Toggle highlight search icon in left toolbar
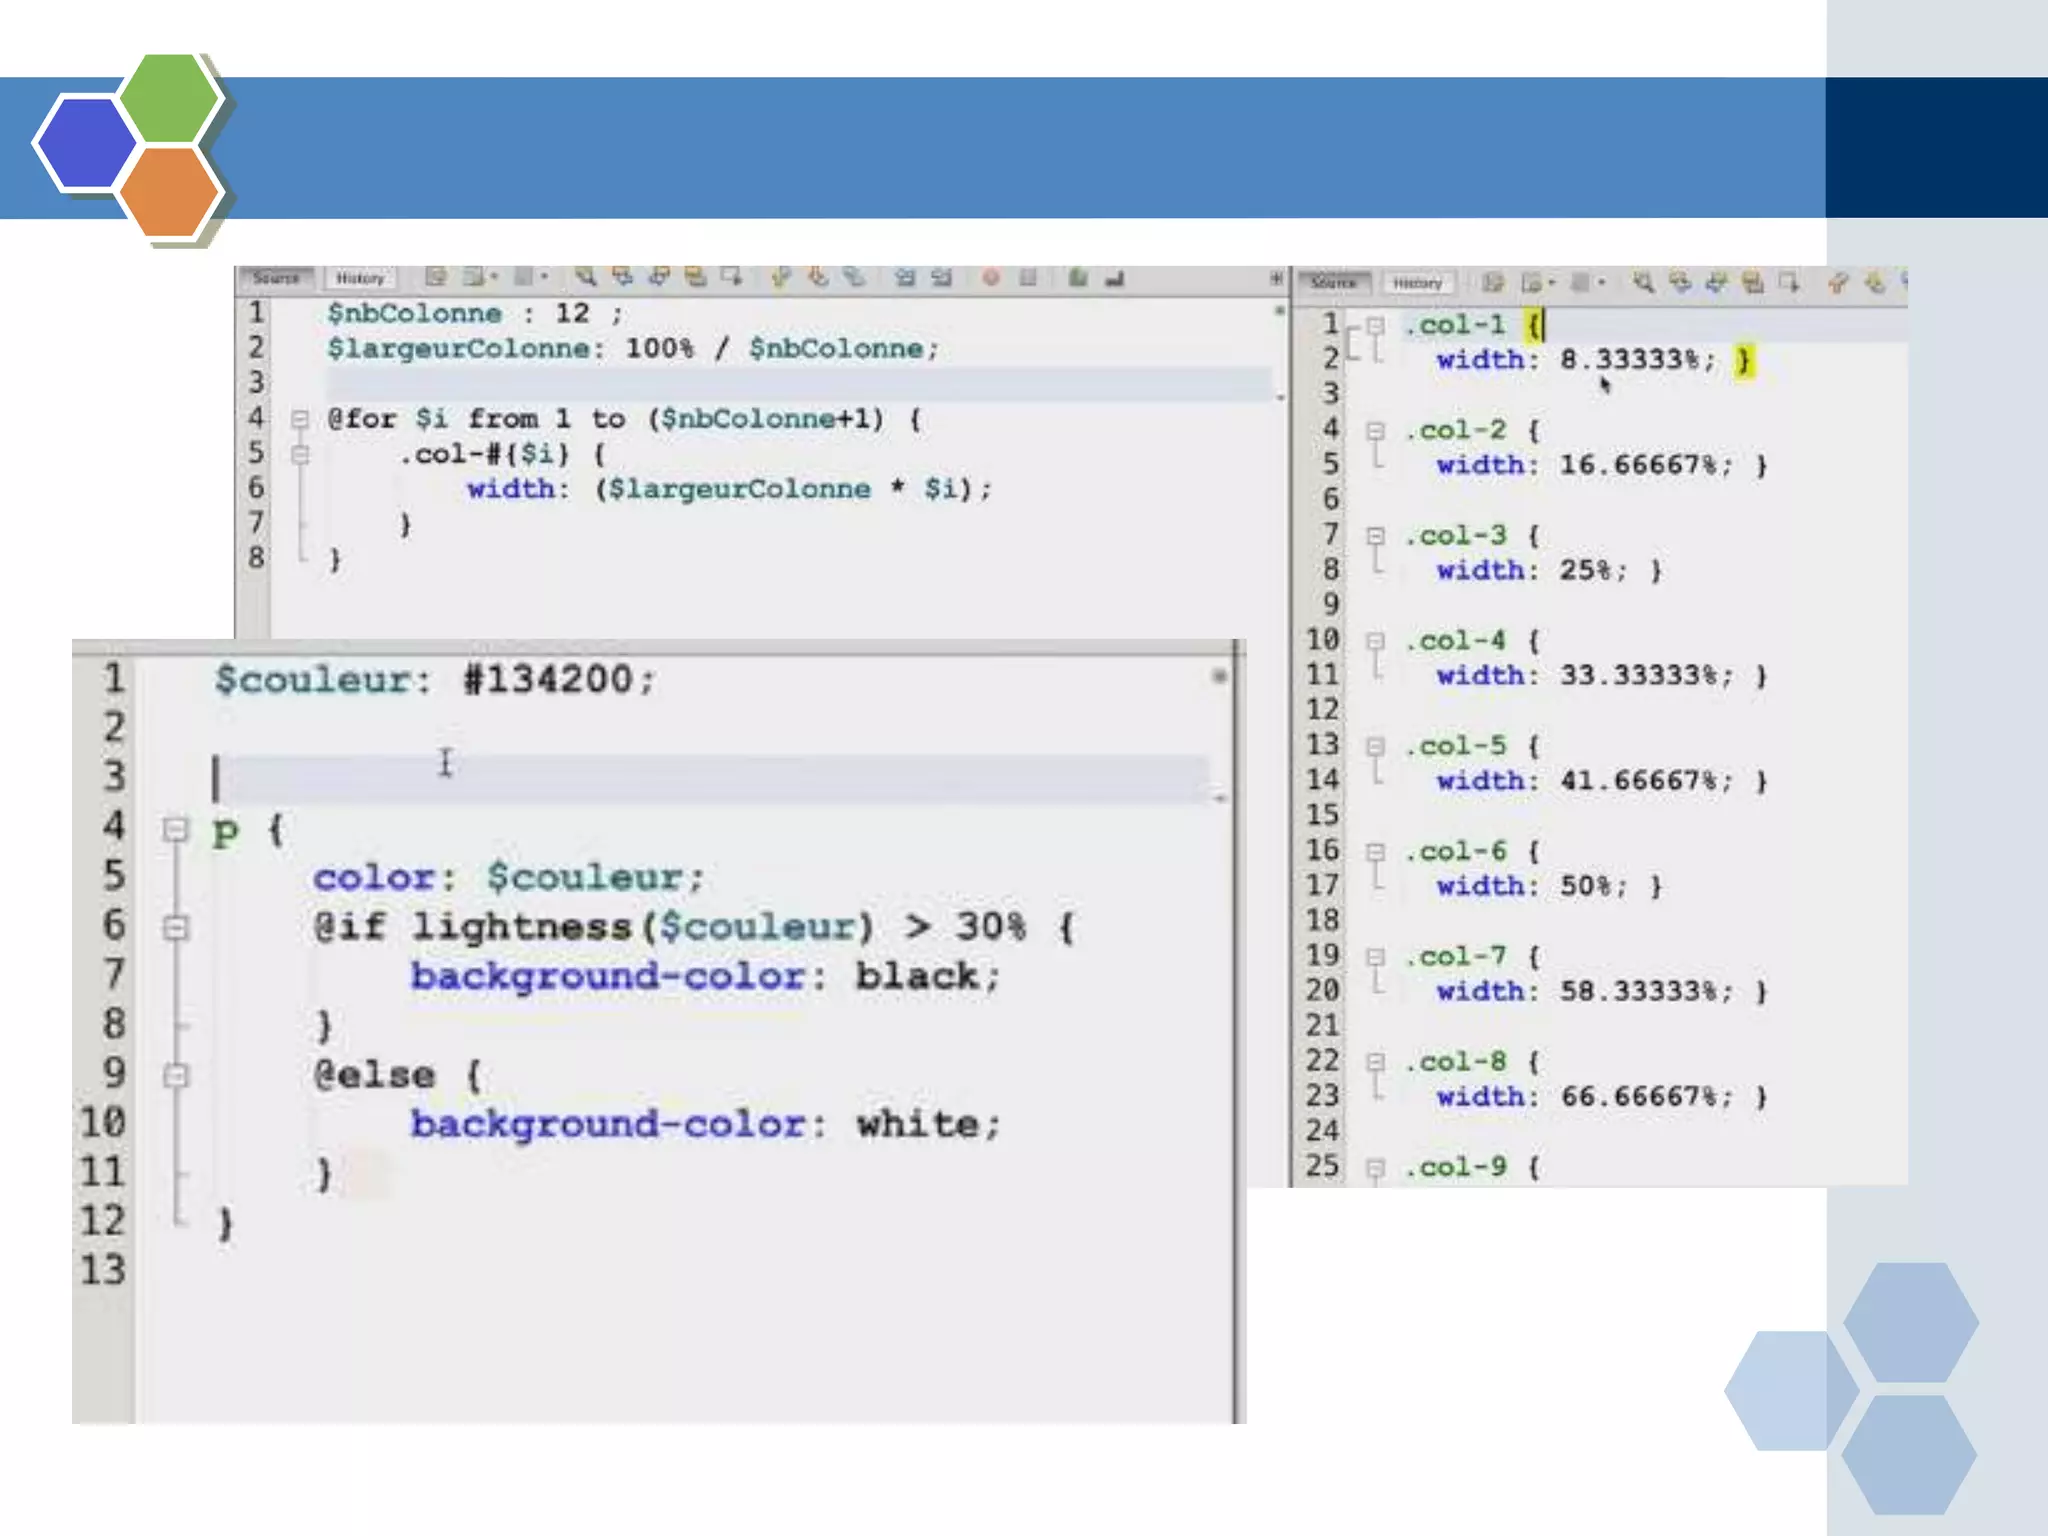This screenshot has width=2048, height=1536. (x=695, y=277)
